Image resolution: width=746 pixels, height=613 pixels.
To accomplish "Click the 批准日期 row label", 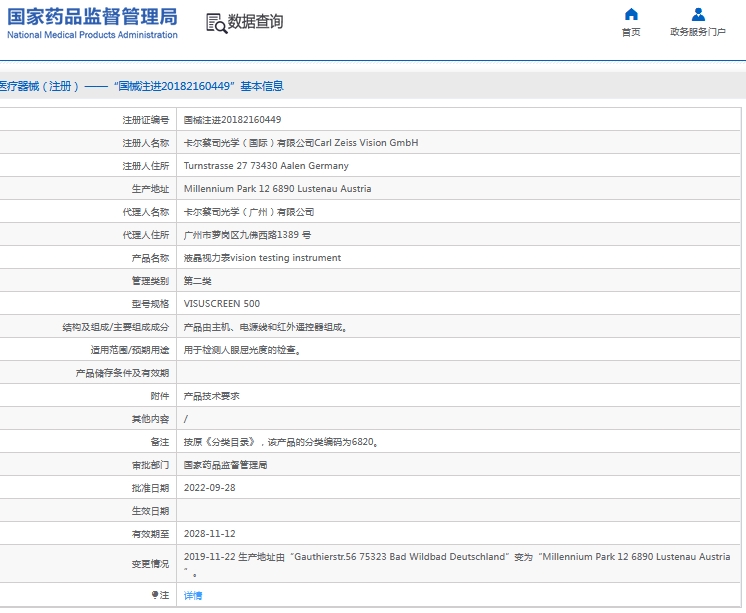I will pos(150,488).
